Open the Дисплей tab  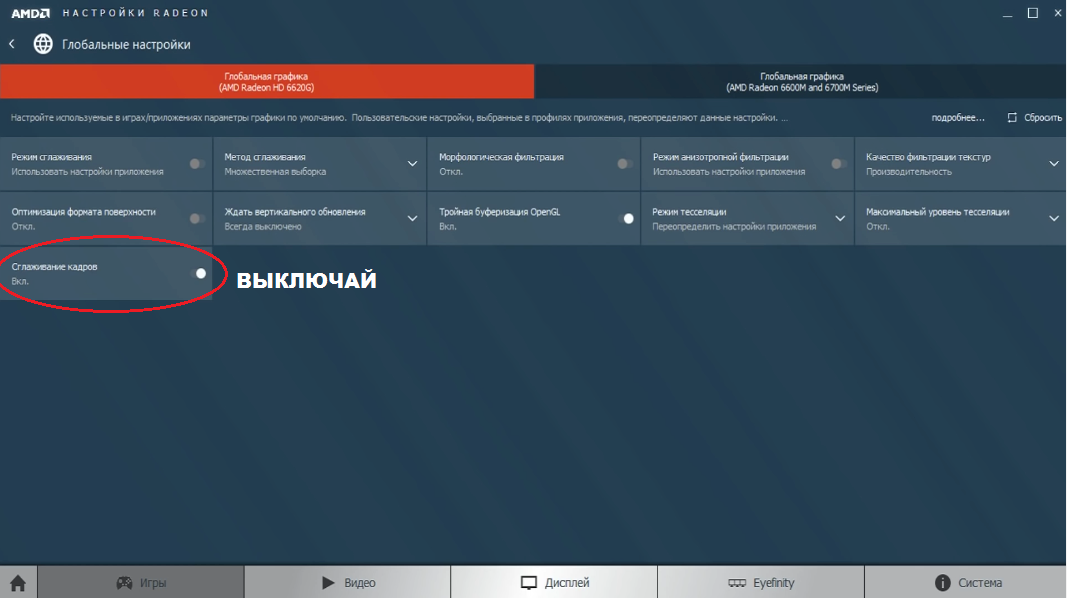point(554,582)
